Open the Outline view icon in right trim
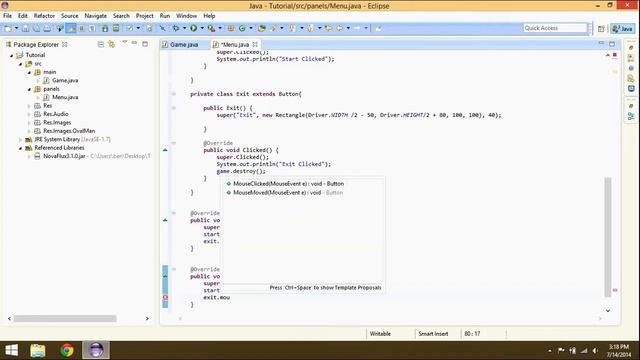 (x=631, y=117)
